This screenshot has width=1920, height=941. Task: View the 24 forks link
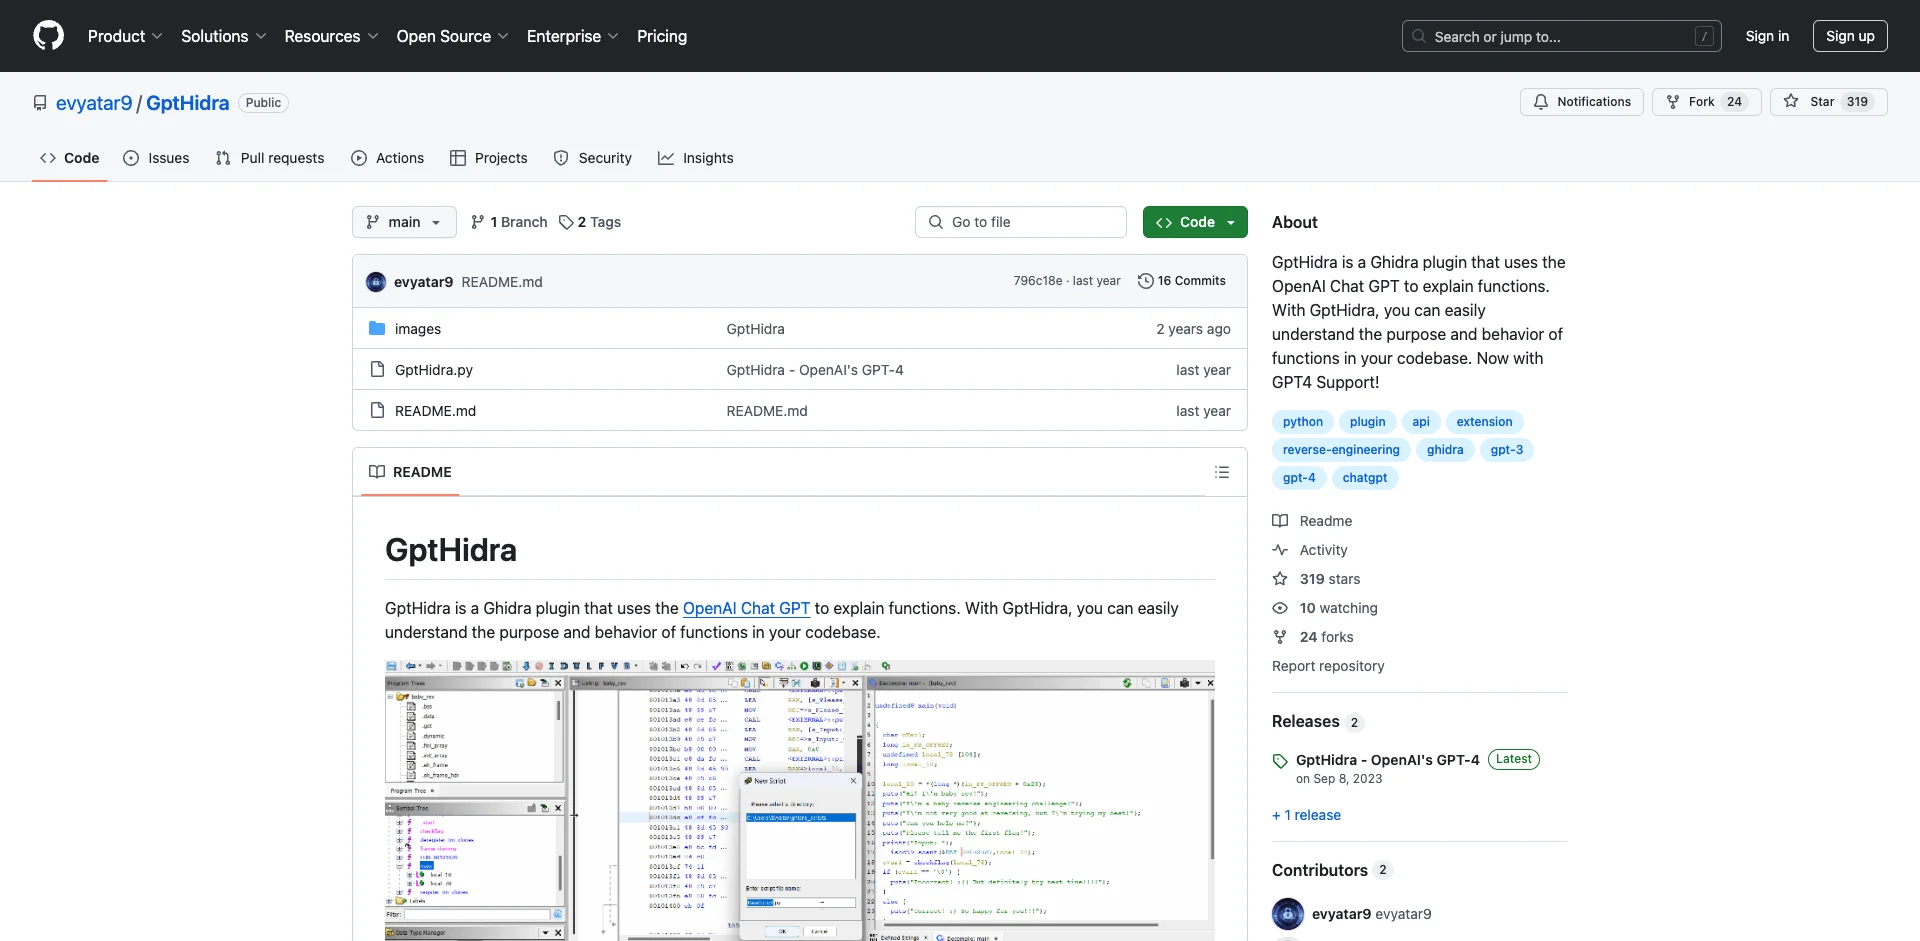tap(1313, 637)
